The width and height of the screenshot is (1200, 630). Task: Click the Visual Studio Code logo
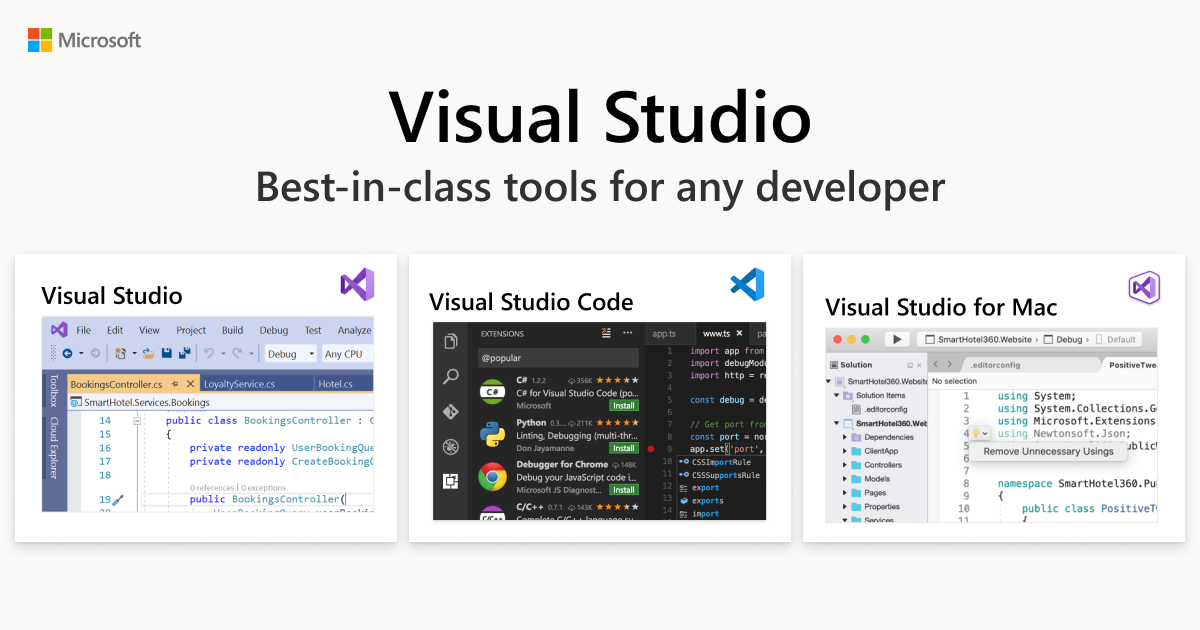click(x=746, y=284)
